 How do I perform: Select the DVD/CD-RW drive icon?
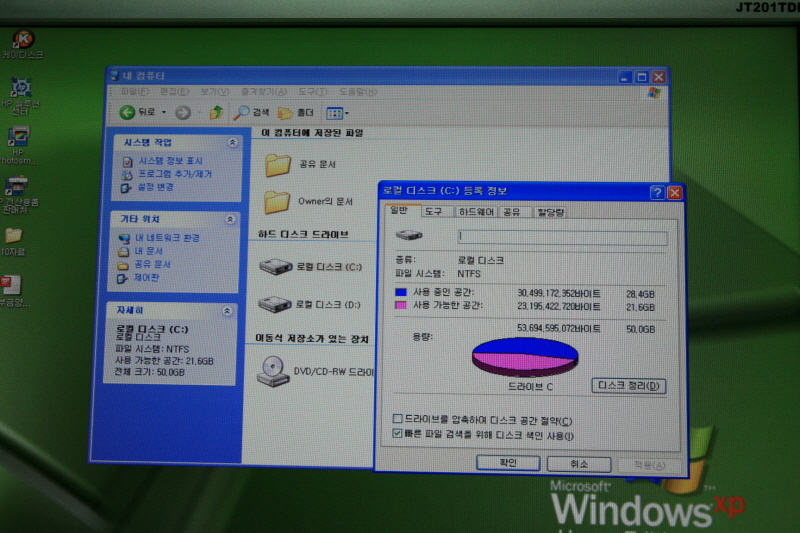point(272,371)
